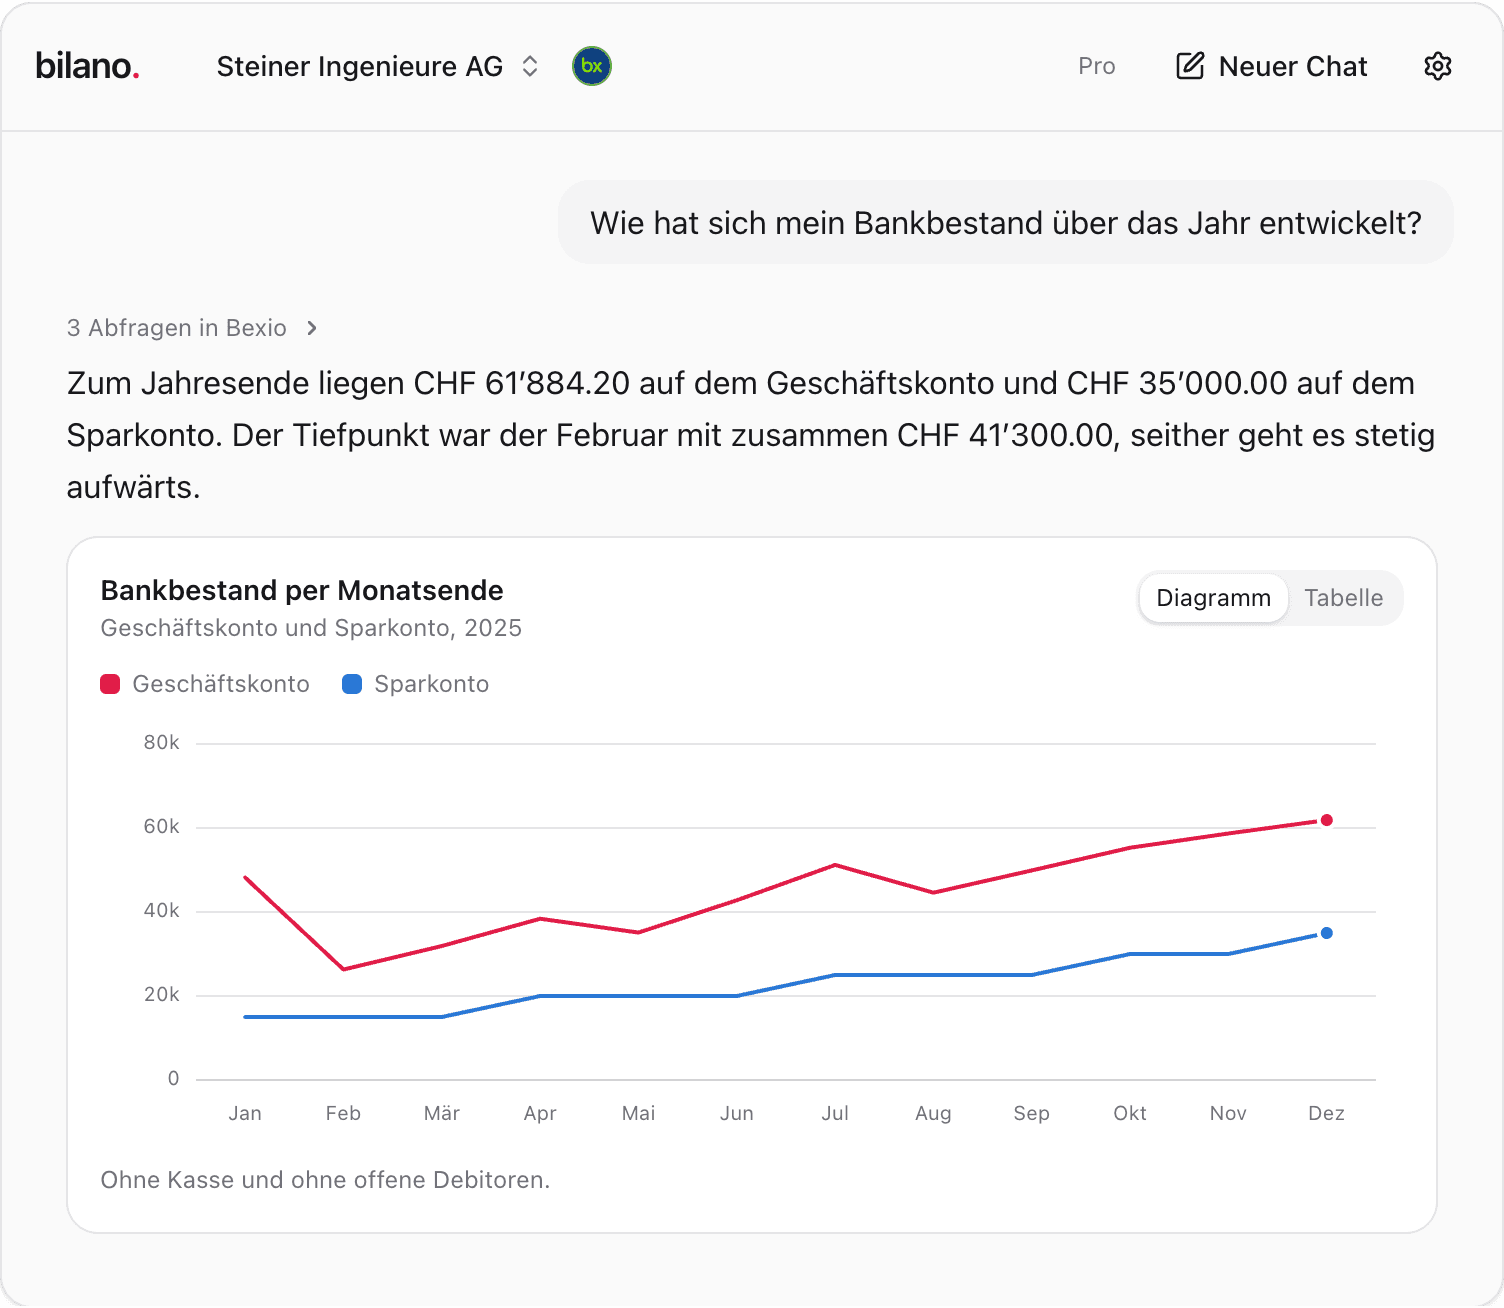Viewport: 1504px width, 1308px height.
Task: Click the 80k axis label
Action: 161,743
